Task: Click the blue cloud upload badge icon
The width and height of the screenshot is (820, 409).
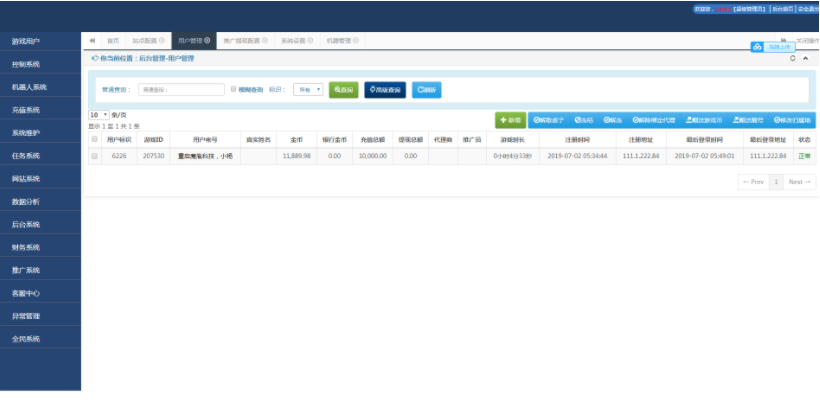Action: pos(757,47)
